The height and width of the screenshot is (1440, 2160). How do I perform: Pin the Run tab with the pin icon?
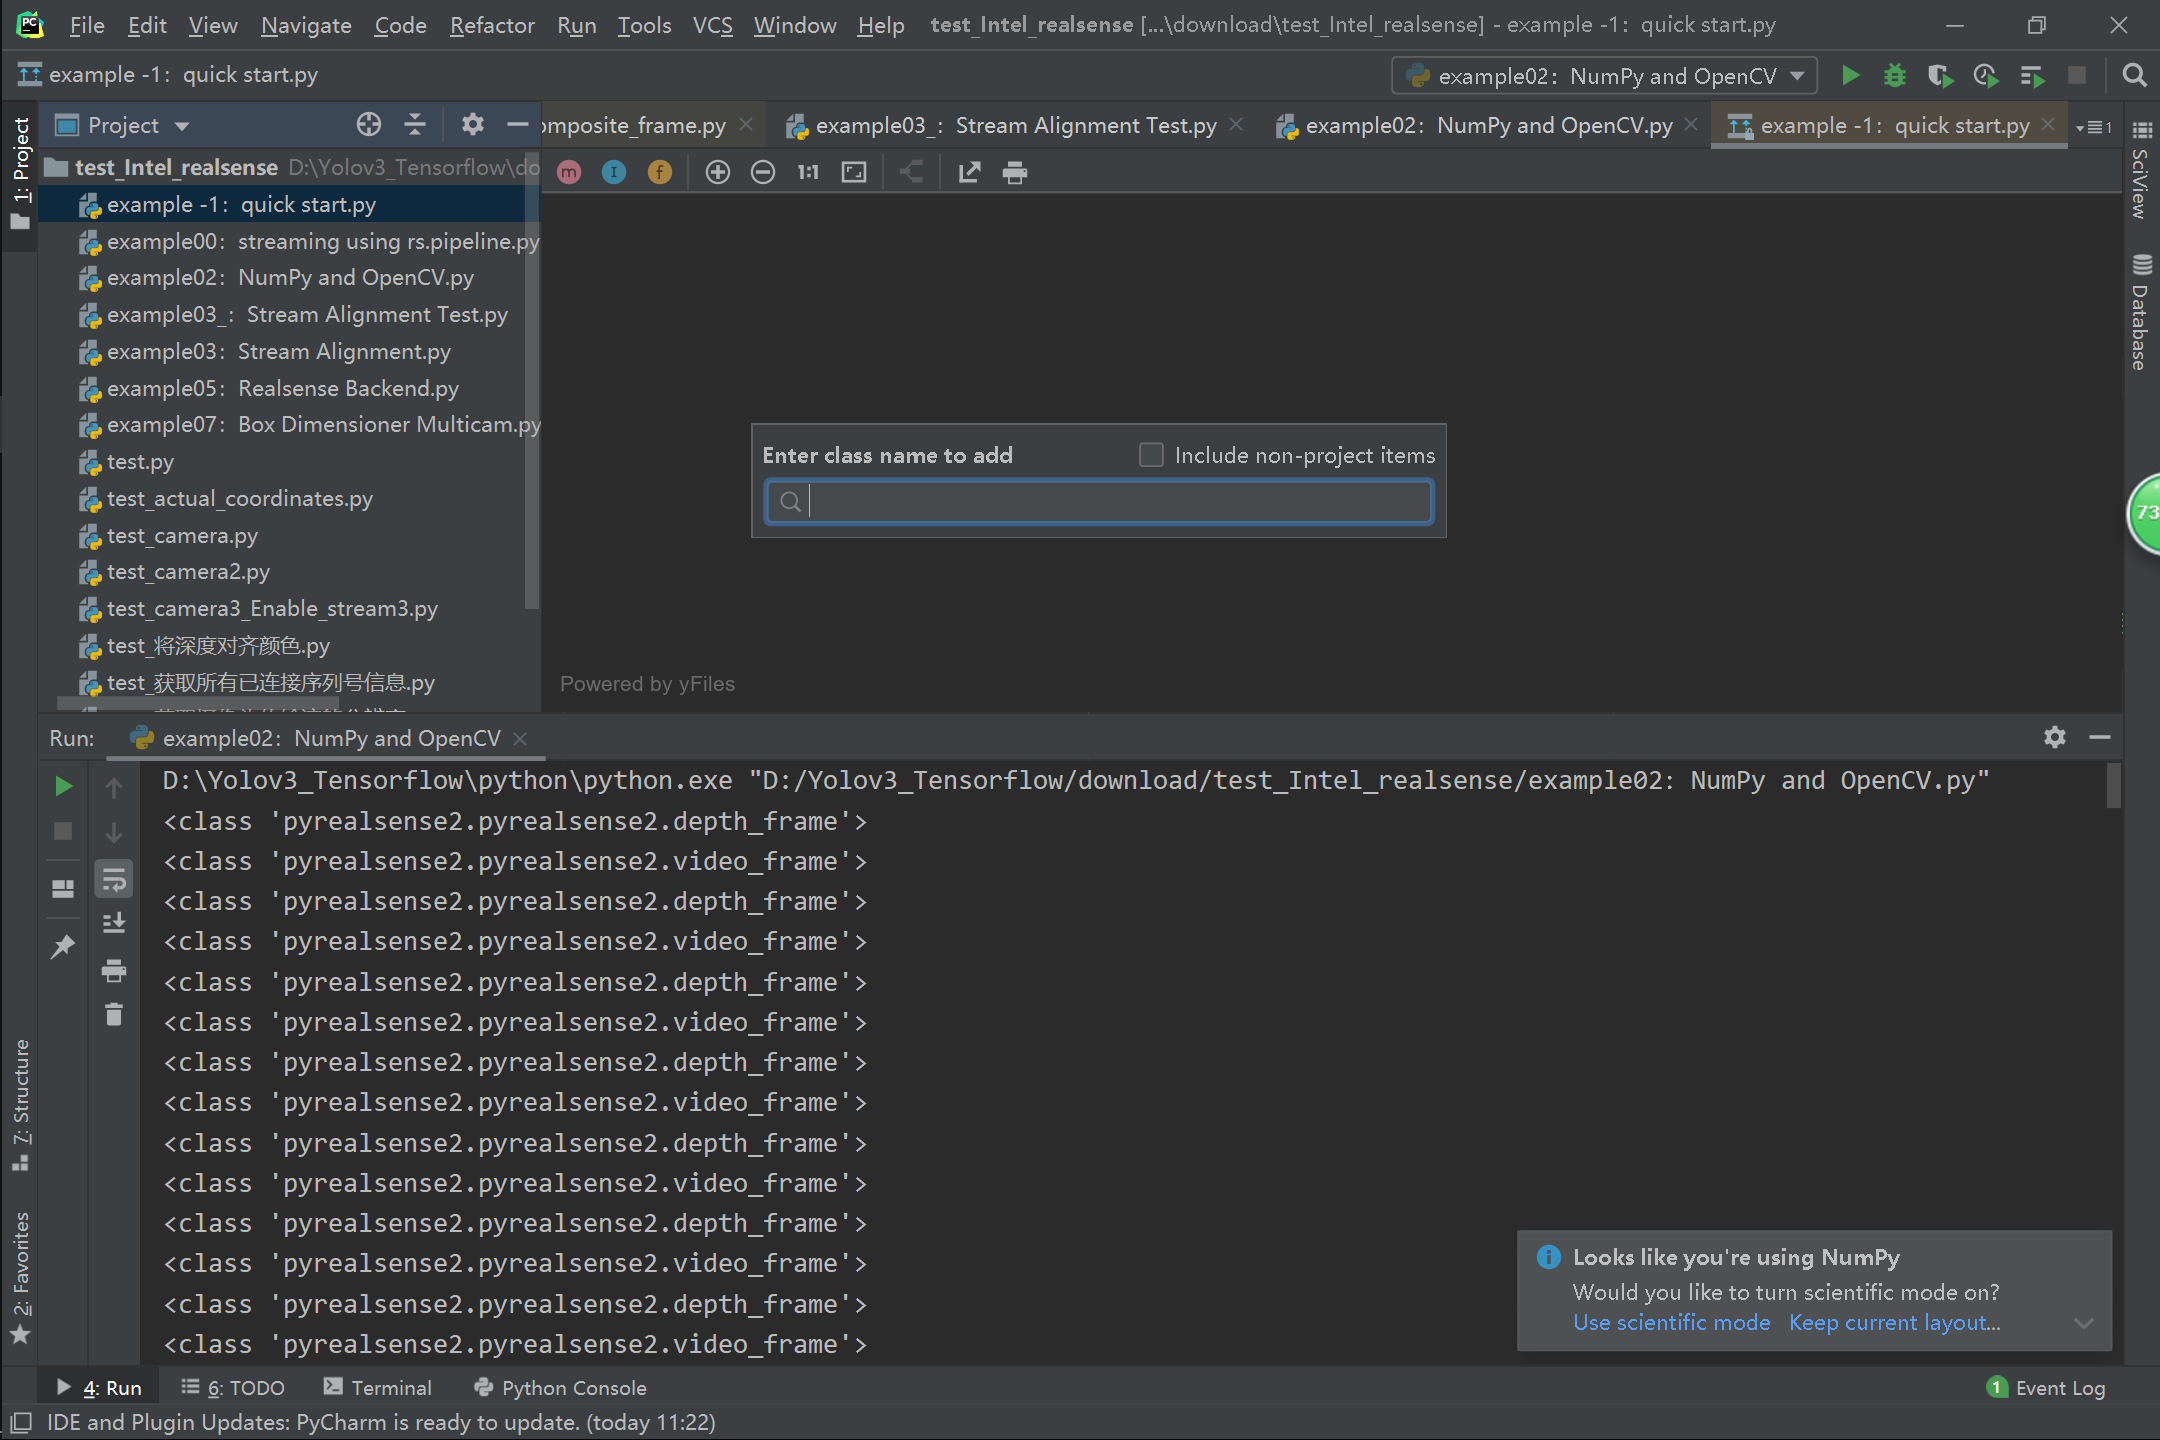63,945
